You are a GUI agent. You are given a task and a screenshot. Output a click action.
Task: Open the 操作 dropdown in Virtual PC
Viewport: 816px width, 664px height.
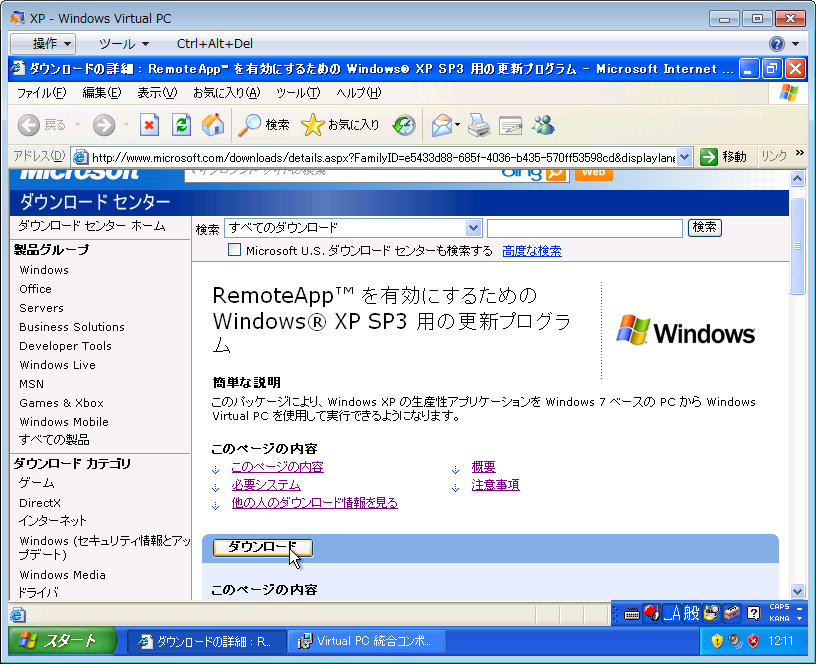point(44,44)
